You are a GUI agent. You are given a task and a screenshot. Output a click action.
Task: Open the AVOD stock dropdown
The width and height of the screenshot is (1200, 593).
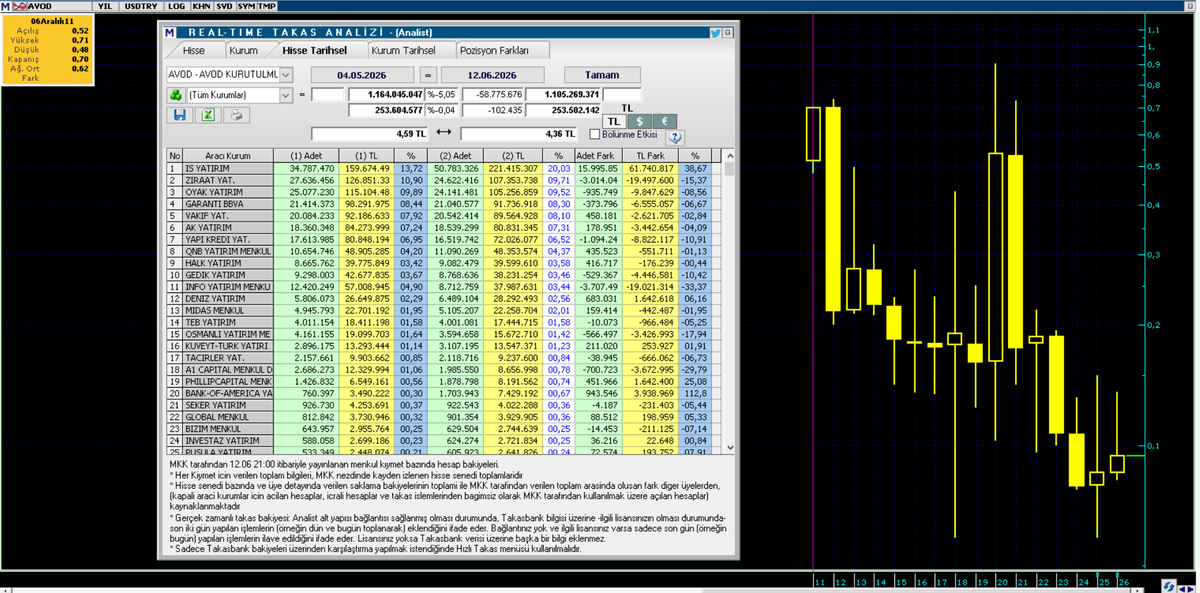pyautogui.click(x=286, y=75)
